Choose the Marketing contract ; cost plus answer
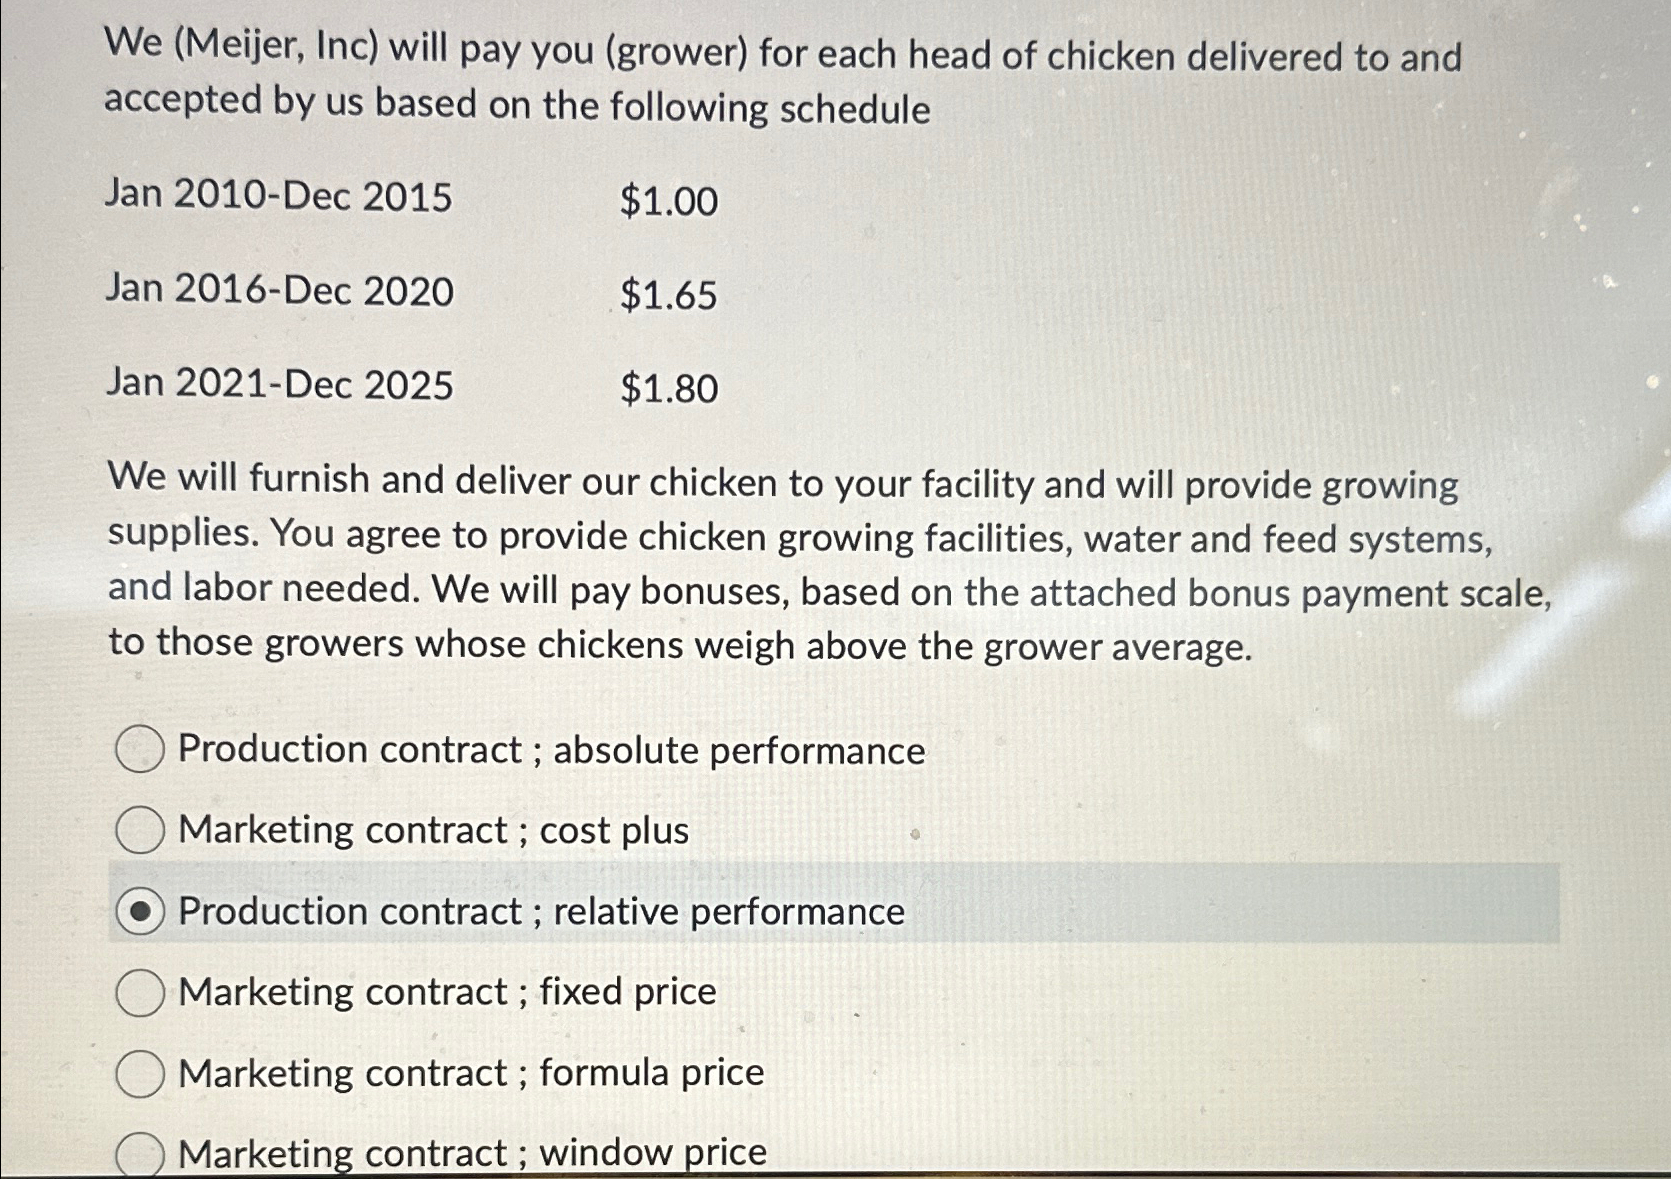Viewport: 1671px width, 1179px height. click(x=140, y=830)
